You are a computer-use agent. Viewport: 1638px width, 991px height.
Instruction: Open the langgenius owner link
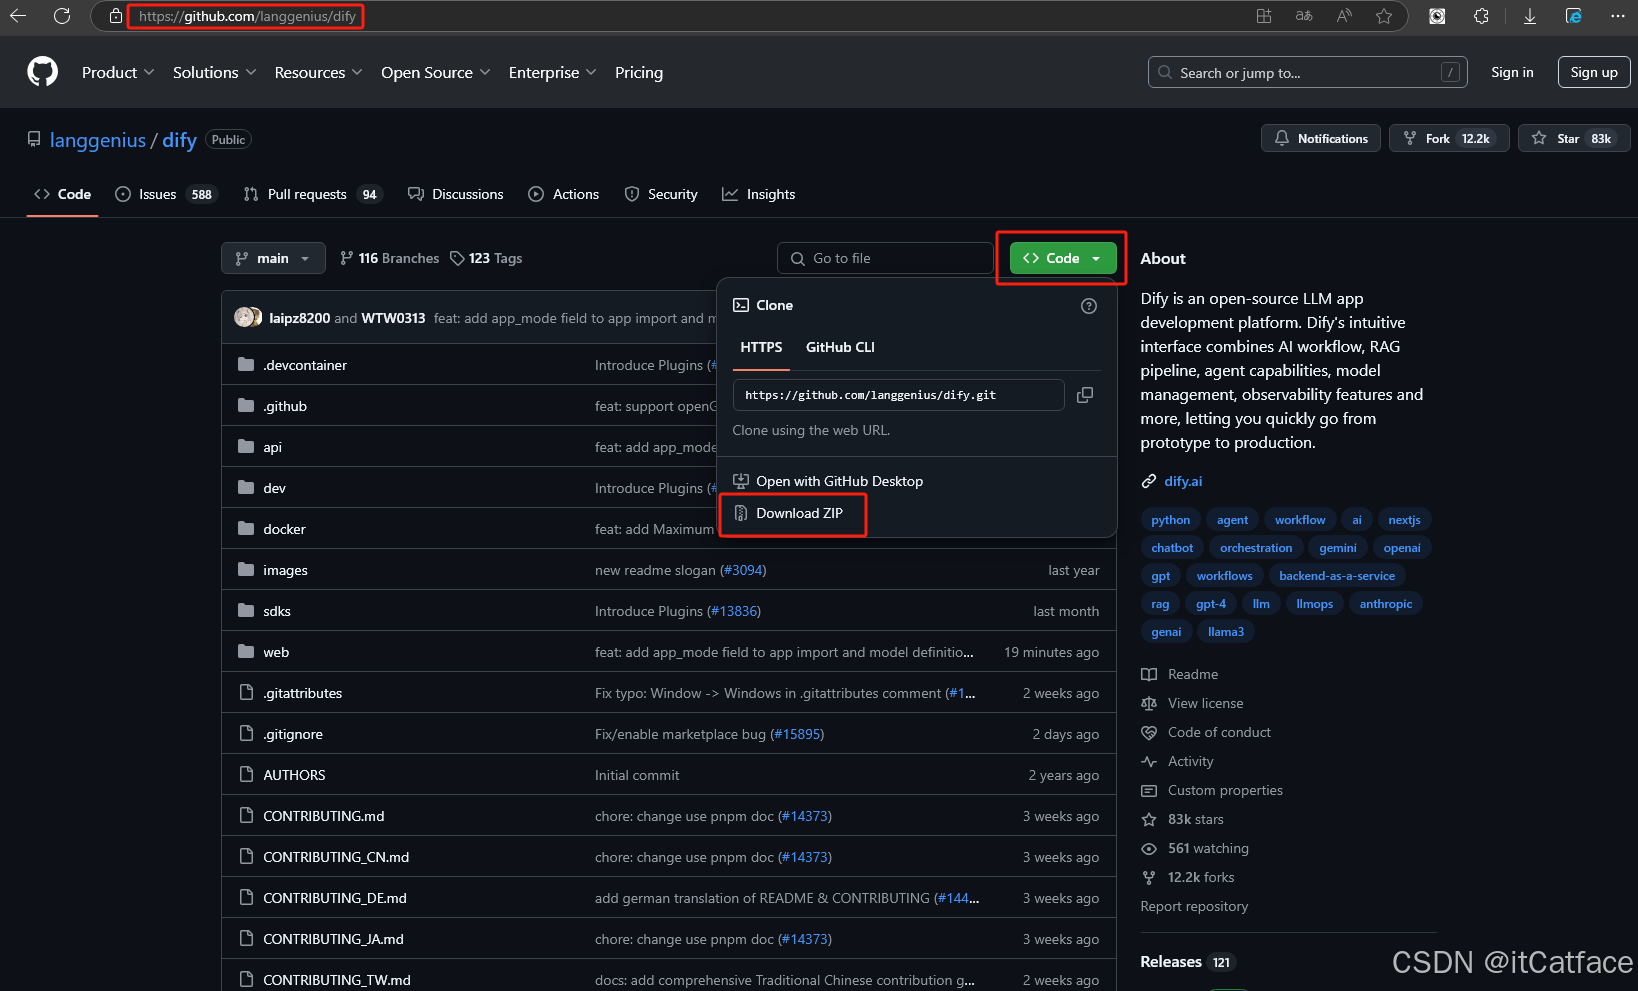point(98,140)
